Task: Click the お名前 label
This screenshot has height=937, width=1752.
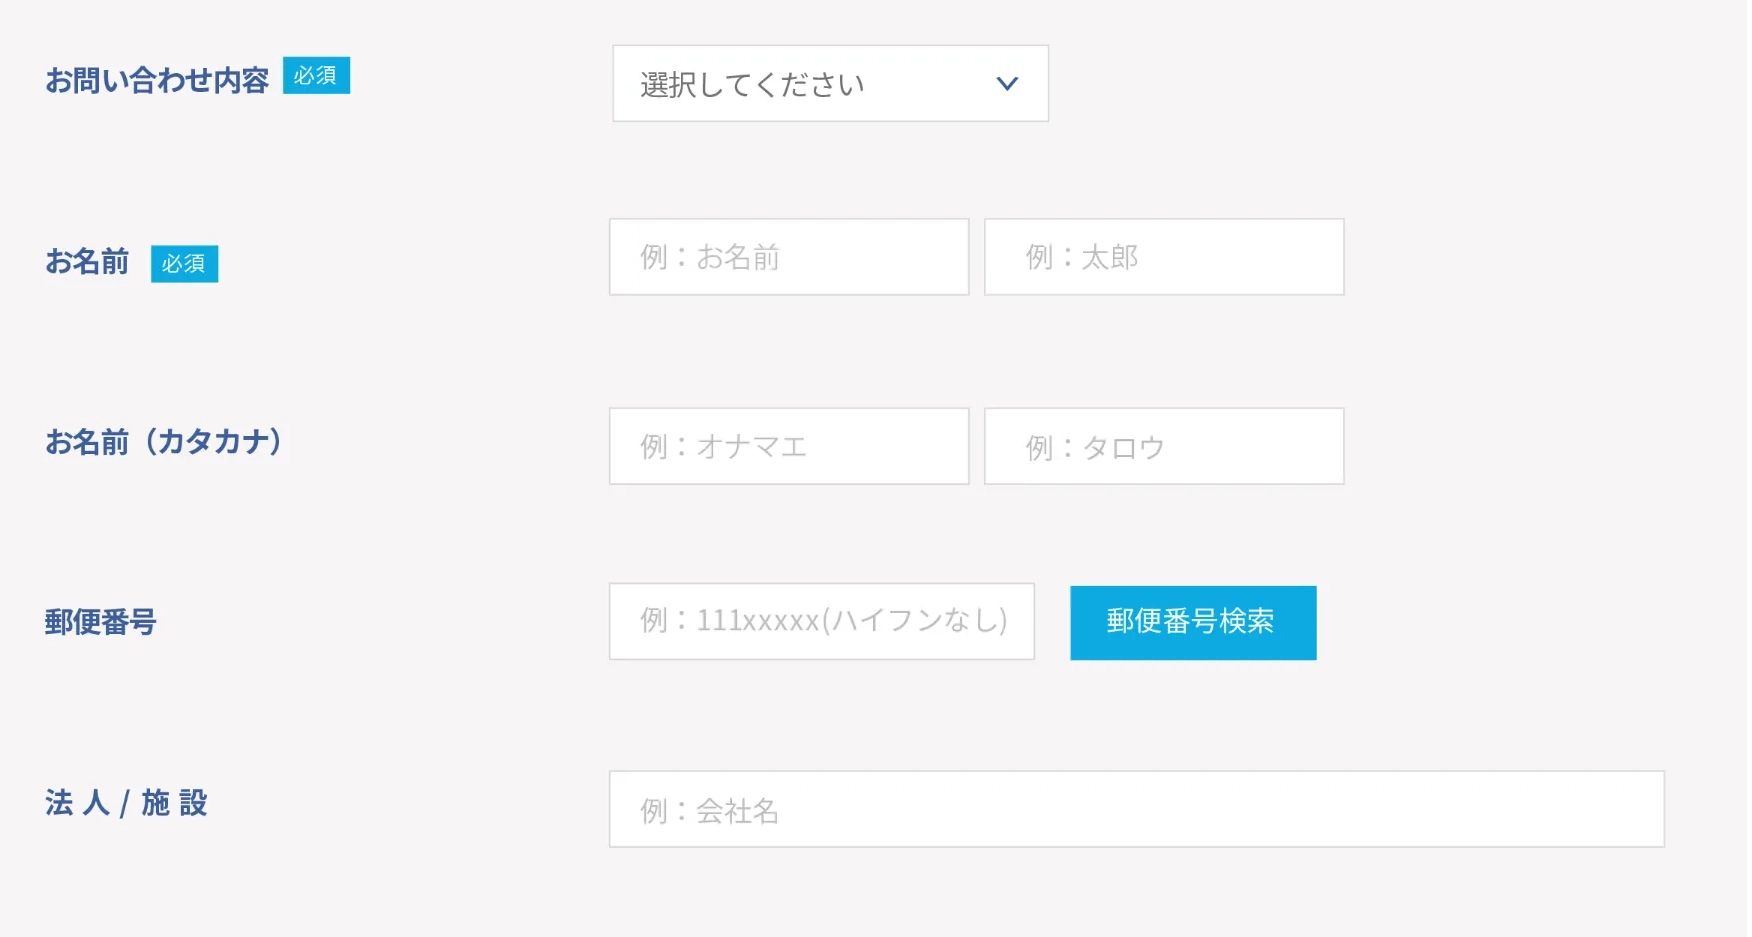Action: 87,262
